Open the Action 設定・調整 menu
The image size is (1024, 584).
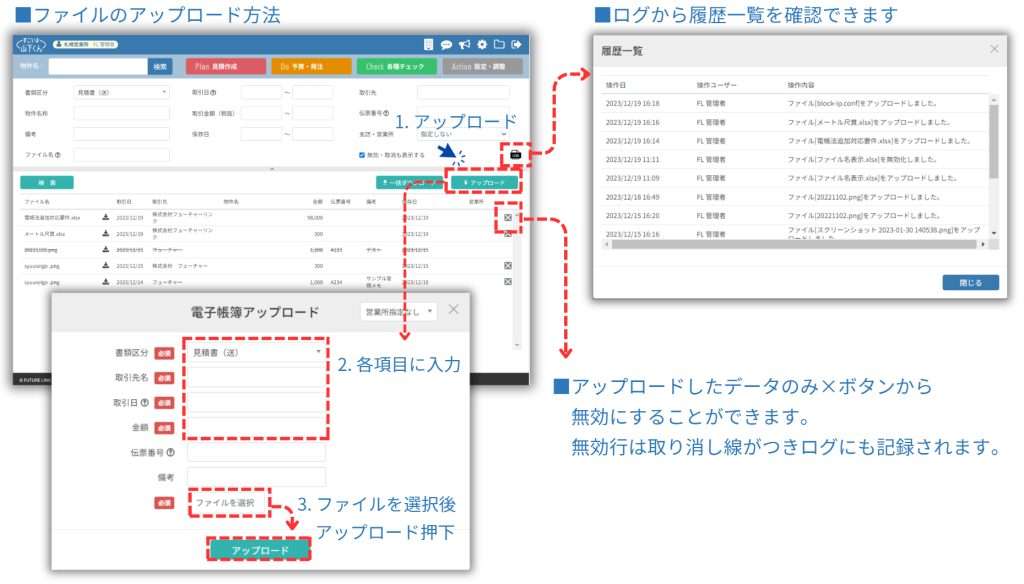483,67
